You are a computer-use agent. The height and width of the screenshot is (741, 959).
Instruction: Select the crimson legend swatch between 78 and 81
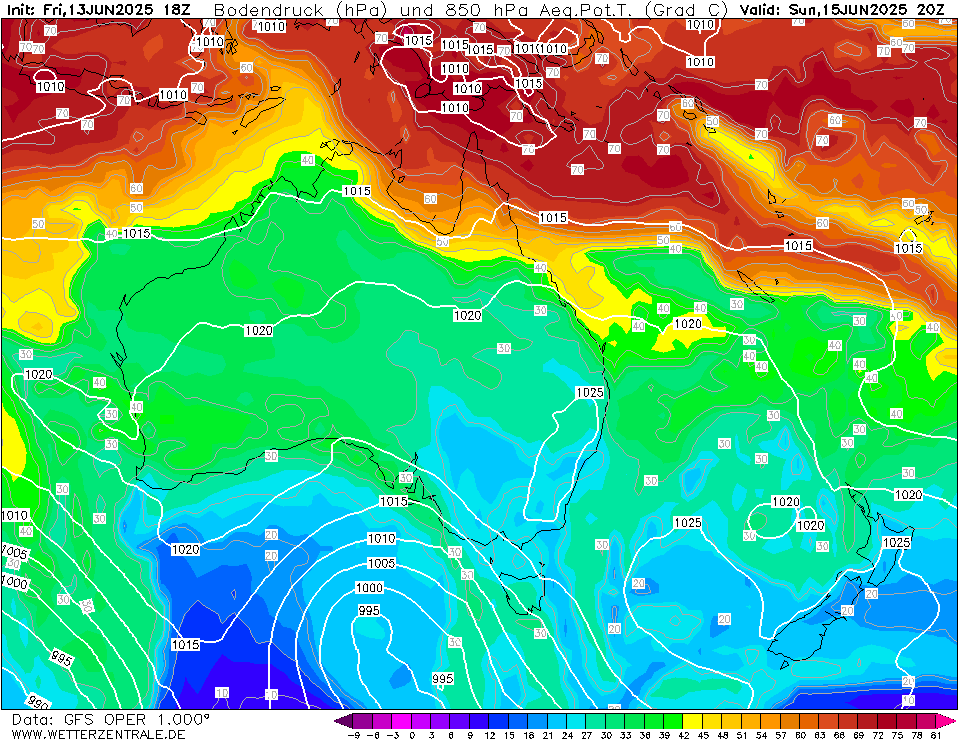coord(926,721)
